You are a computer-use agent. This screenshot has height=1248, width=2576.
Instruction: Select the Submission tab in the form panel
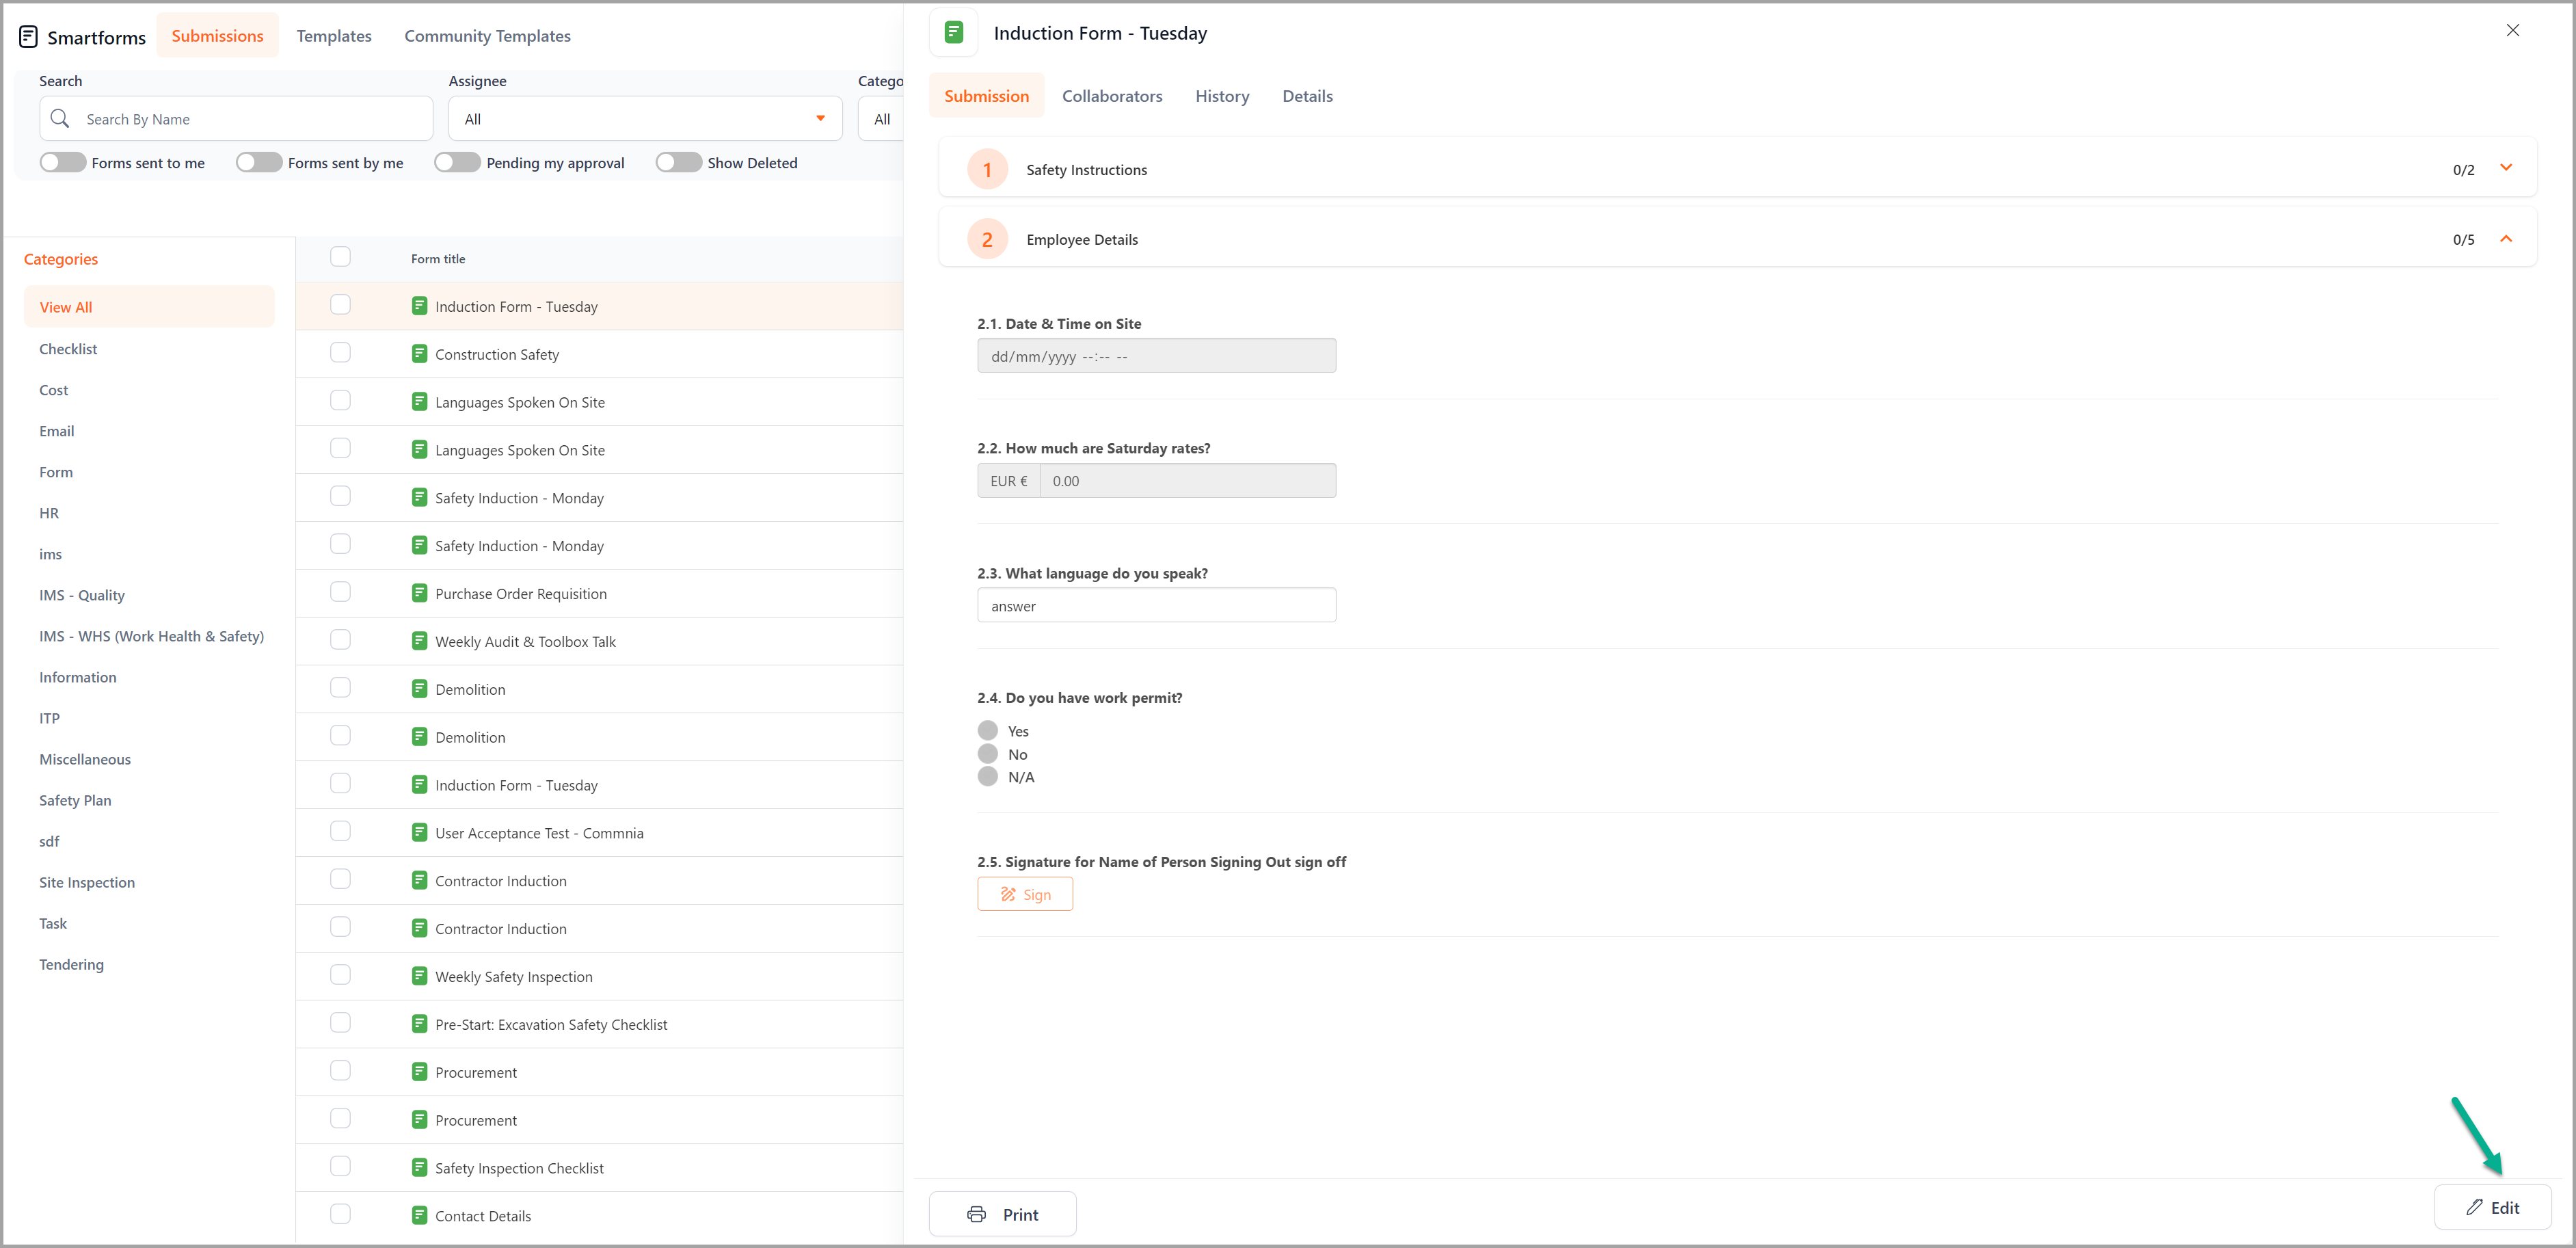(x=986, y=96)
